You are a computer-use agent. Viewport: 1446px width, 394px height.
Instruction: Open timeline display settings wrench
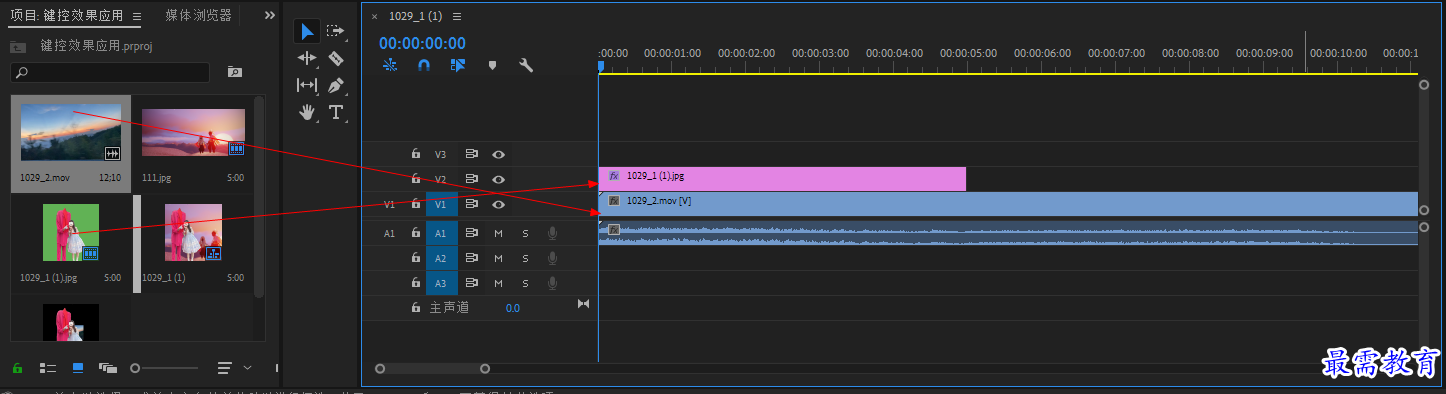tap(526, 65)
